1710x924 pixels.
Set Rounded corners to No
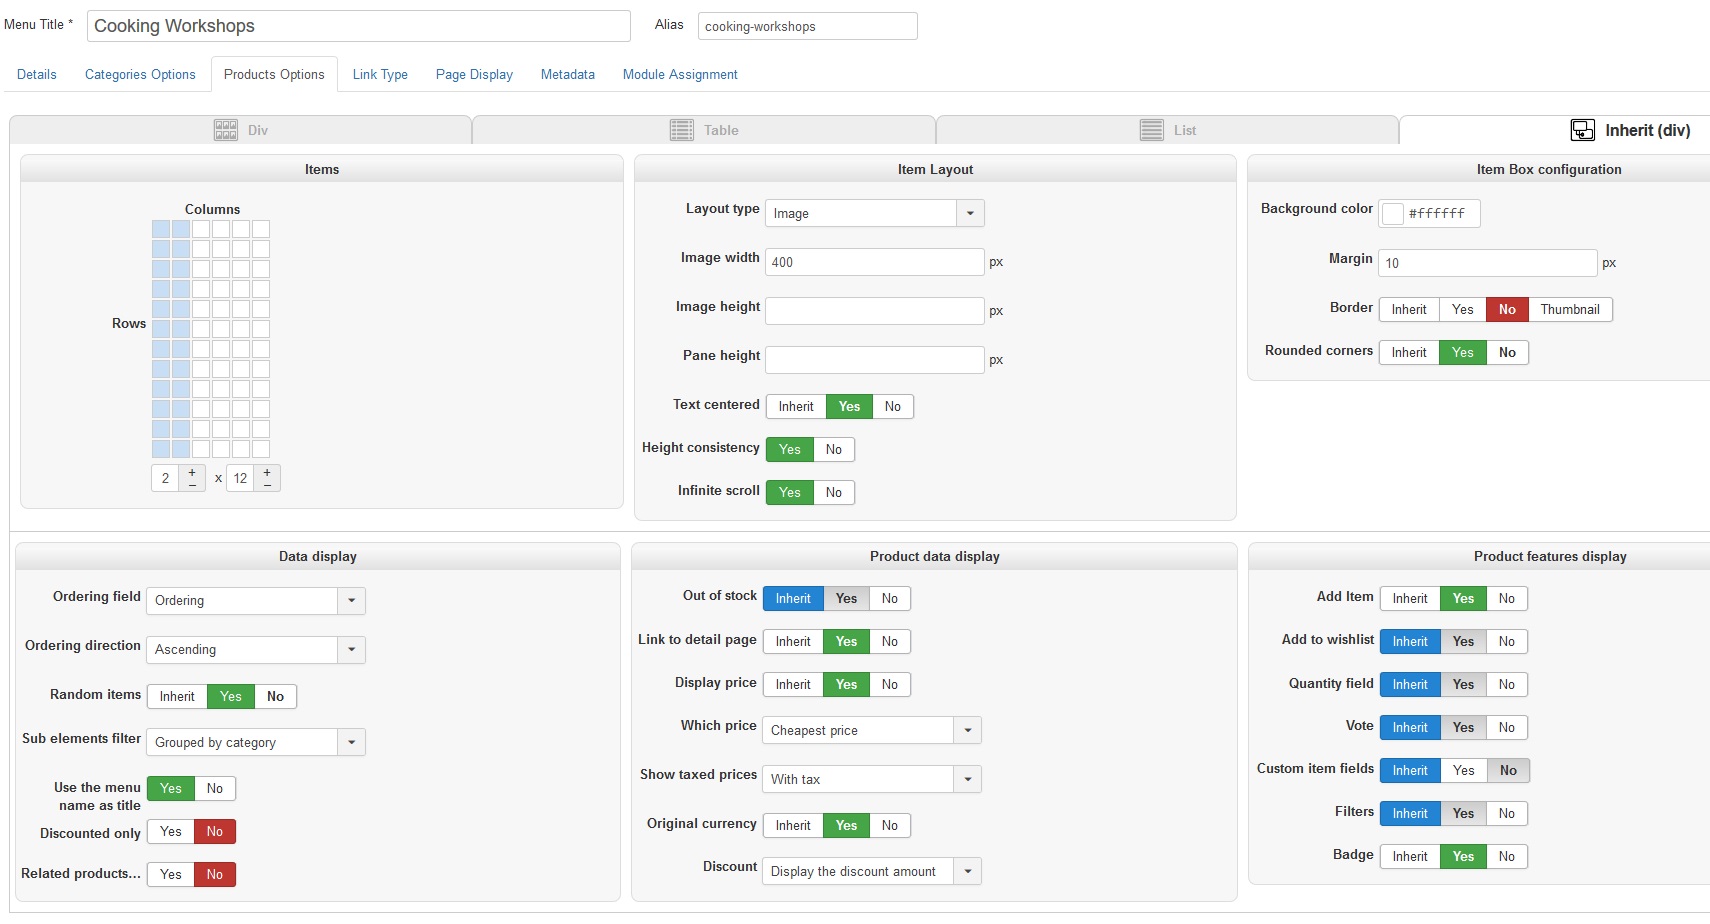pyautogui.click(x=1507, y=352)
